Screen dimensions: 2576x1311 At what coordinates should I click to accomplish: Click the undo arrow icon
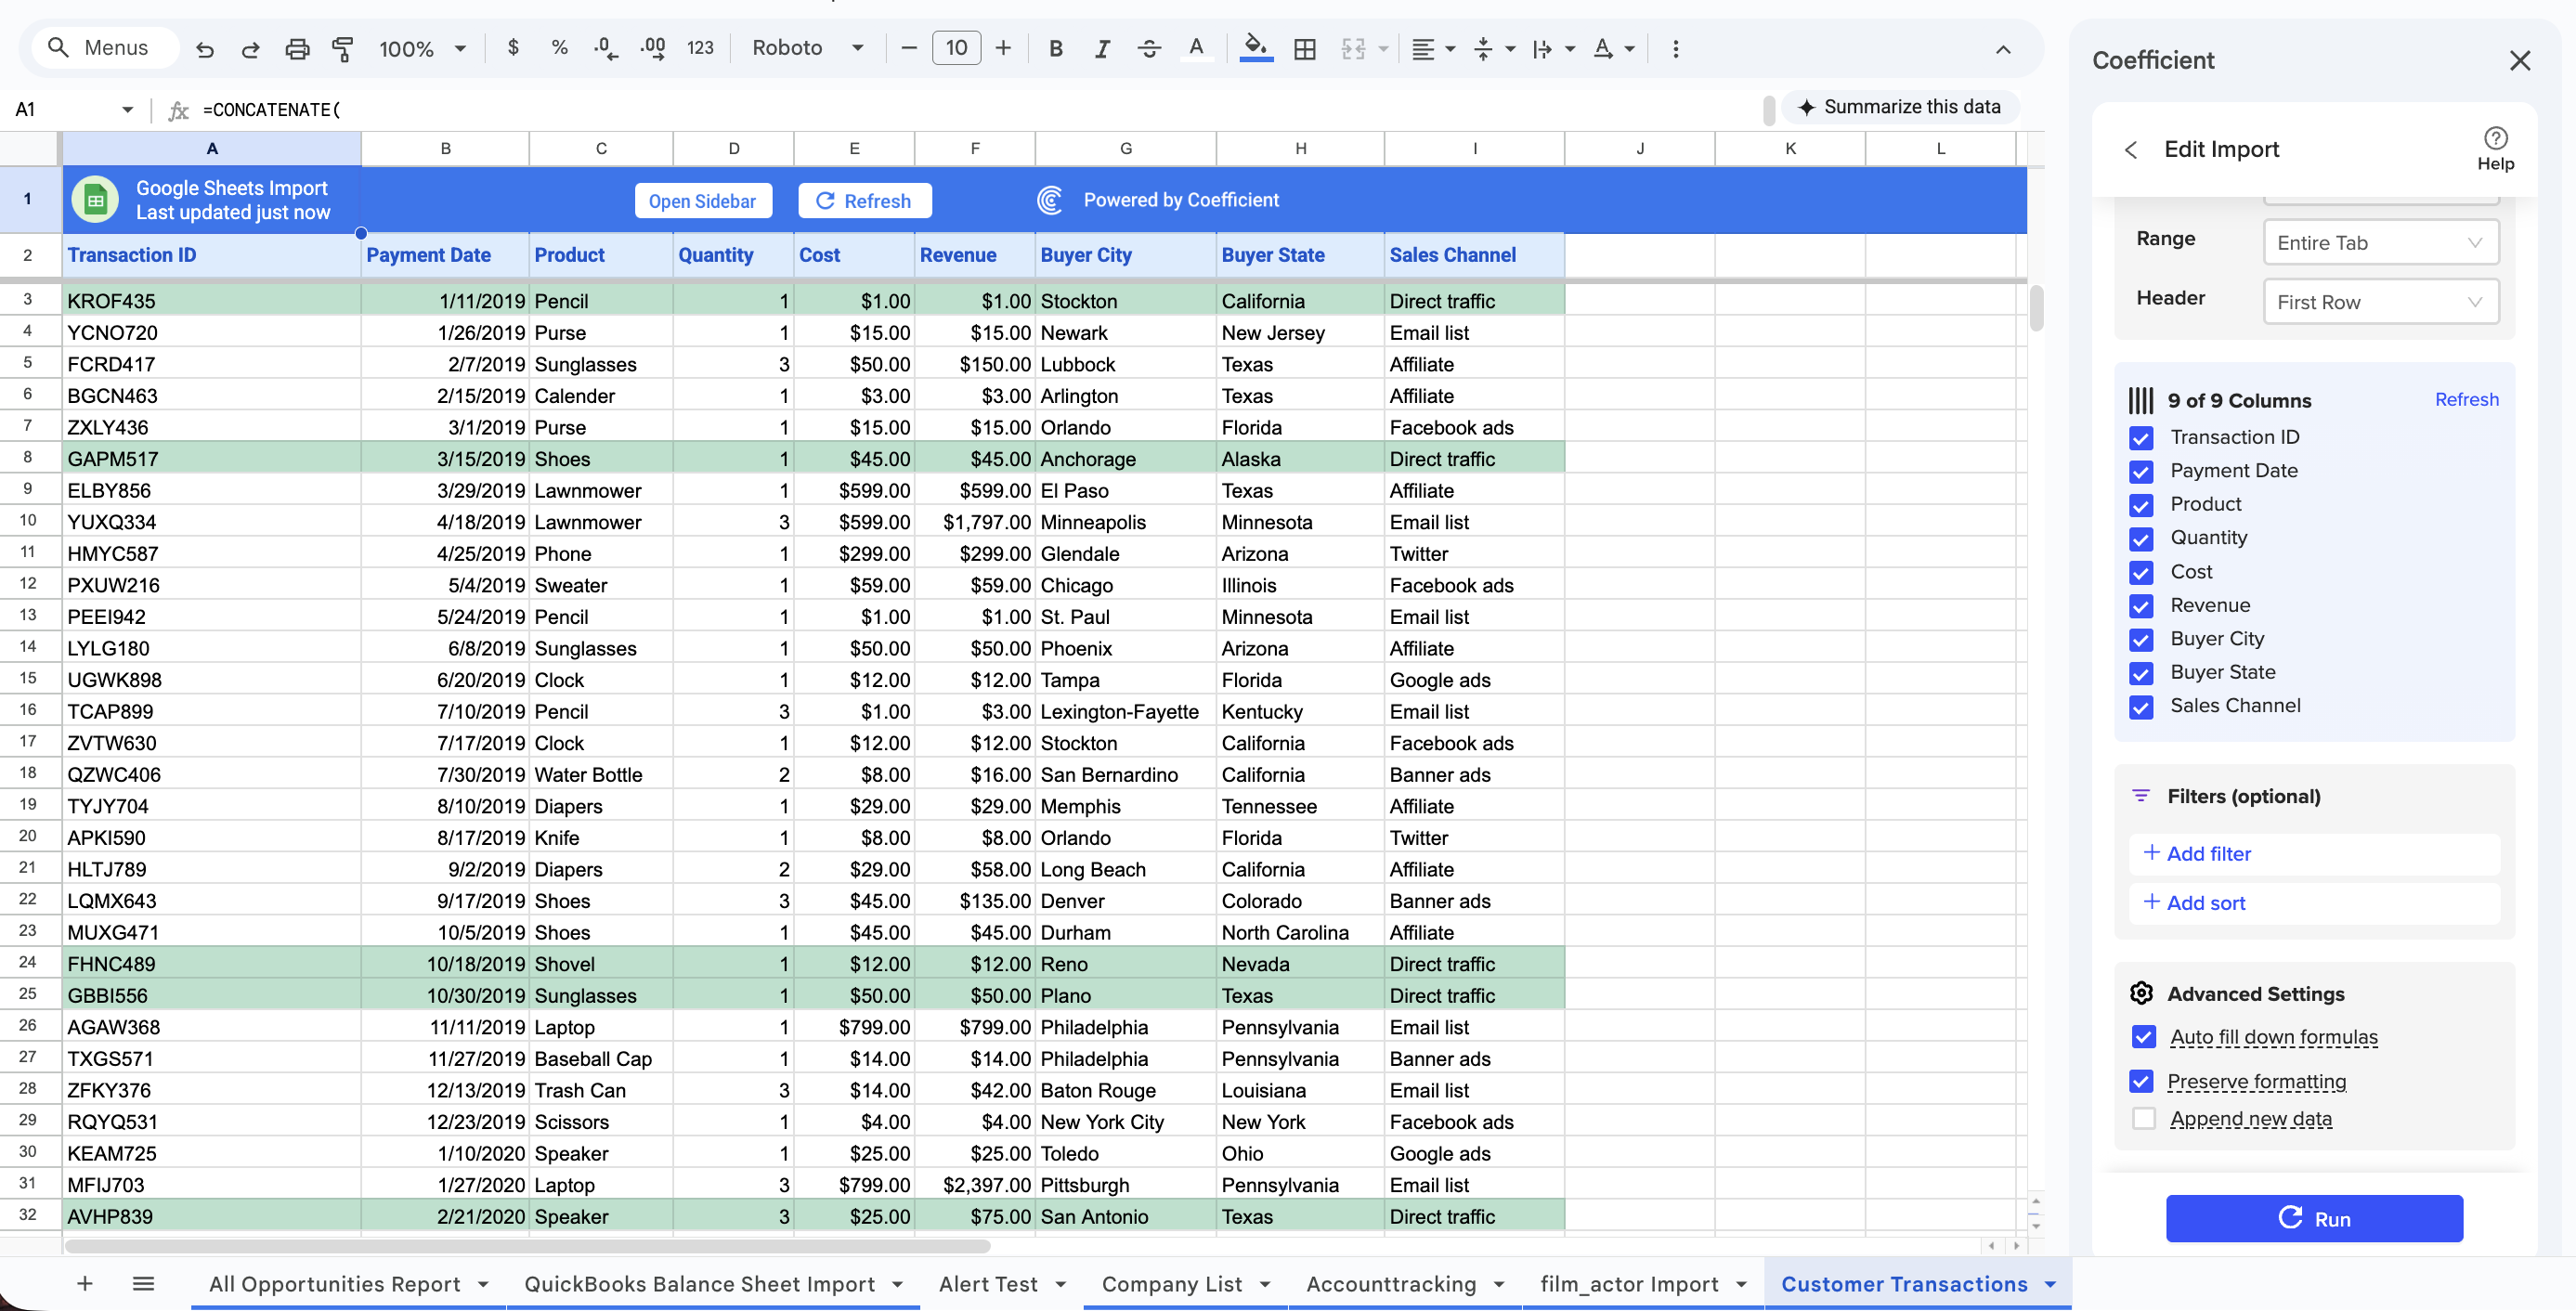(205, 48)
